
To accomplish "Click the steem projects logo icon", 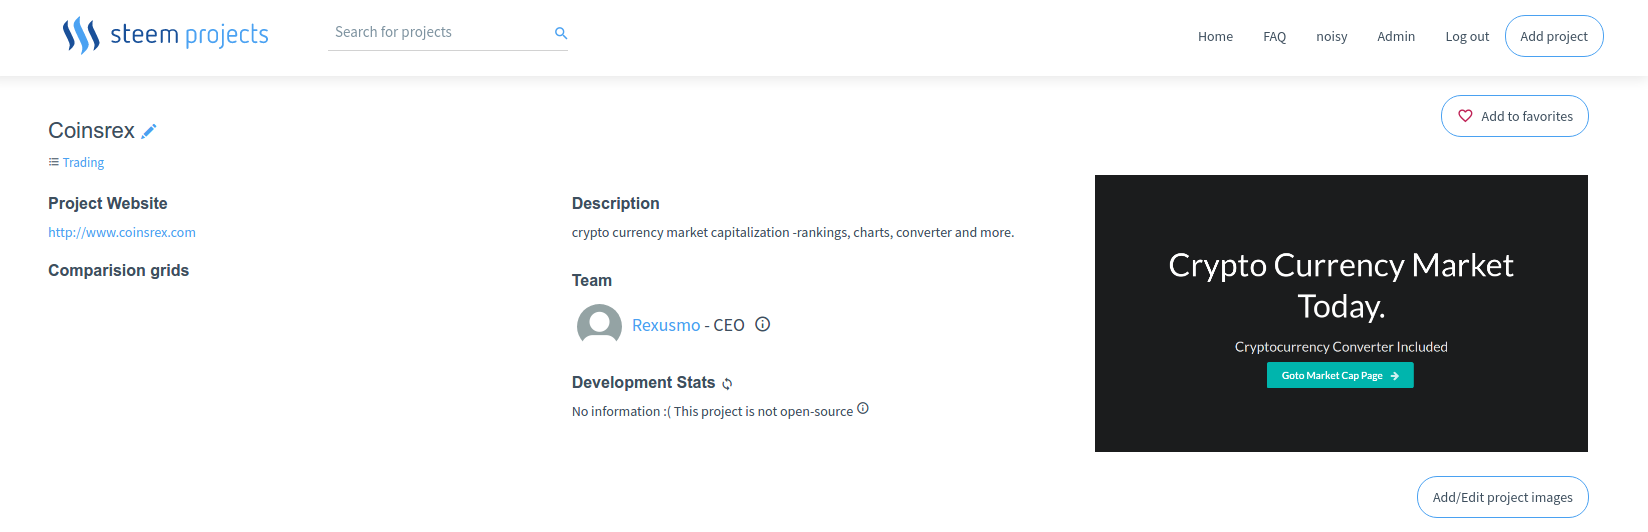I will tap(81, 35).
